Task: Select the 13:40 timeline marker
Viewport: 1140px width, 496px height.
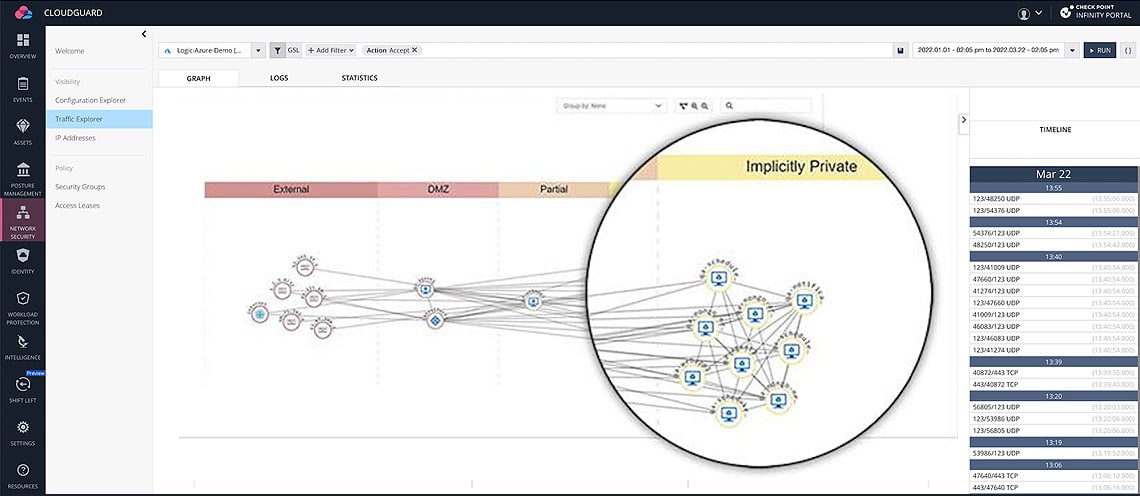Action: [1054, 256]
